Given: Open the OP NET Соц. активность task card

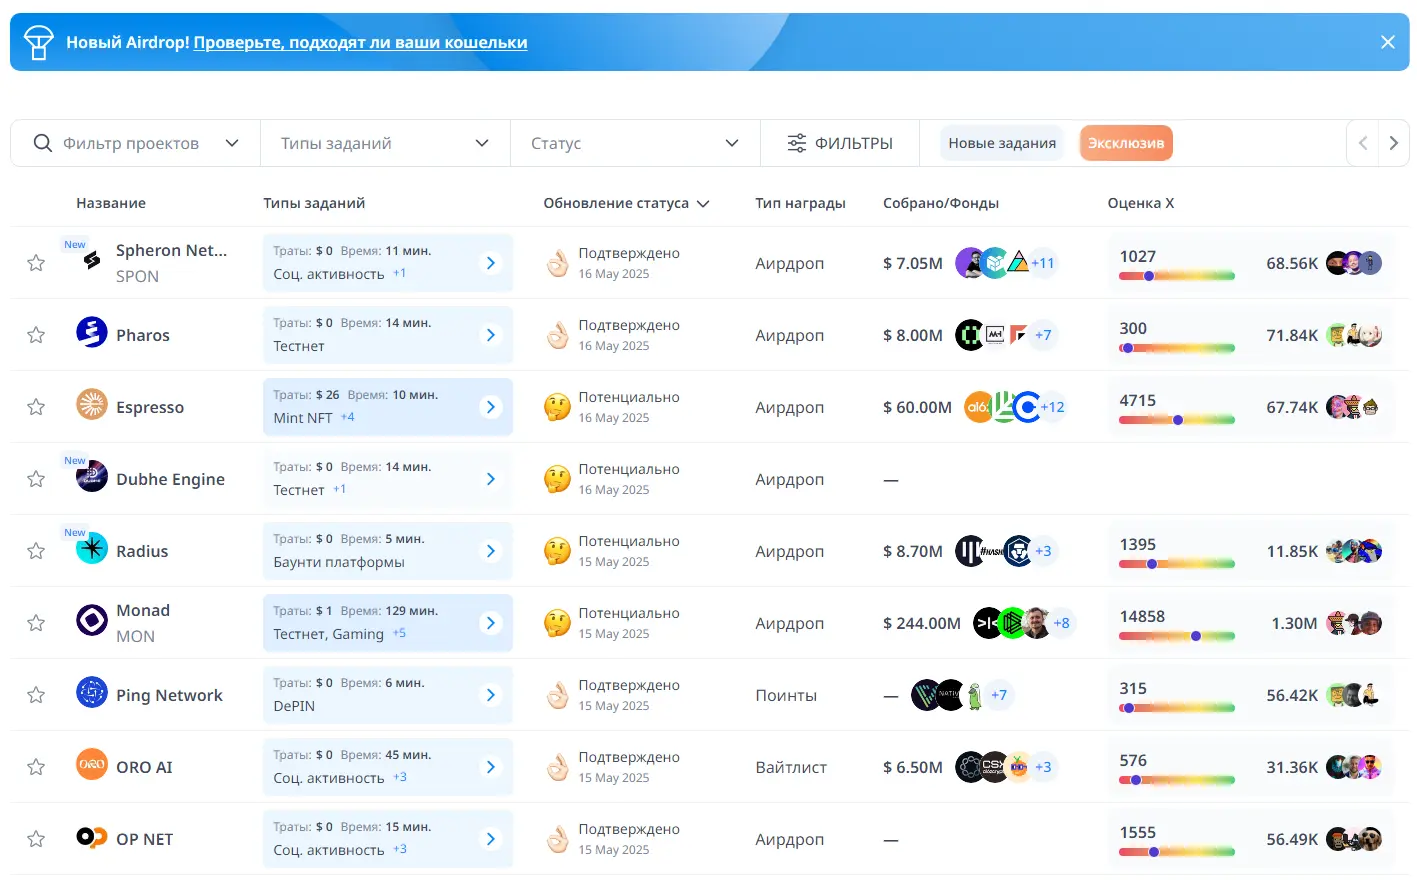Looking at the screenshot, I should (x=388, y=839).
